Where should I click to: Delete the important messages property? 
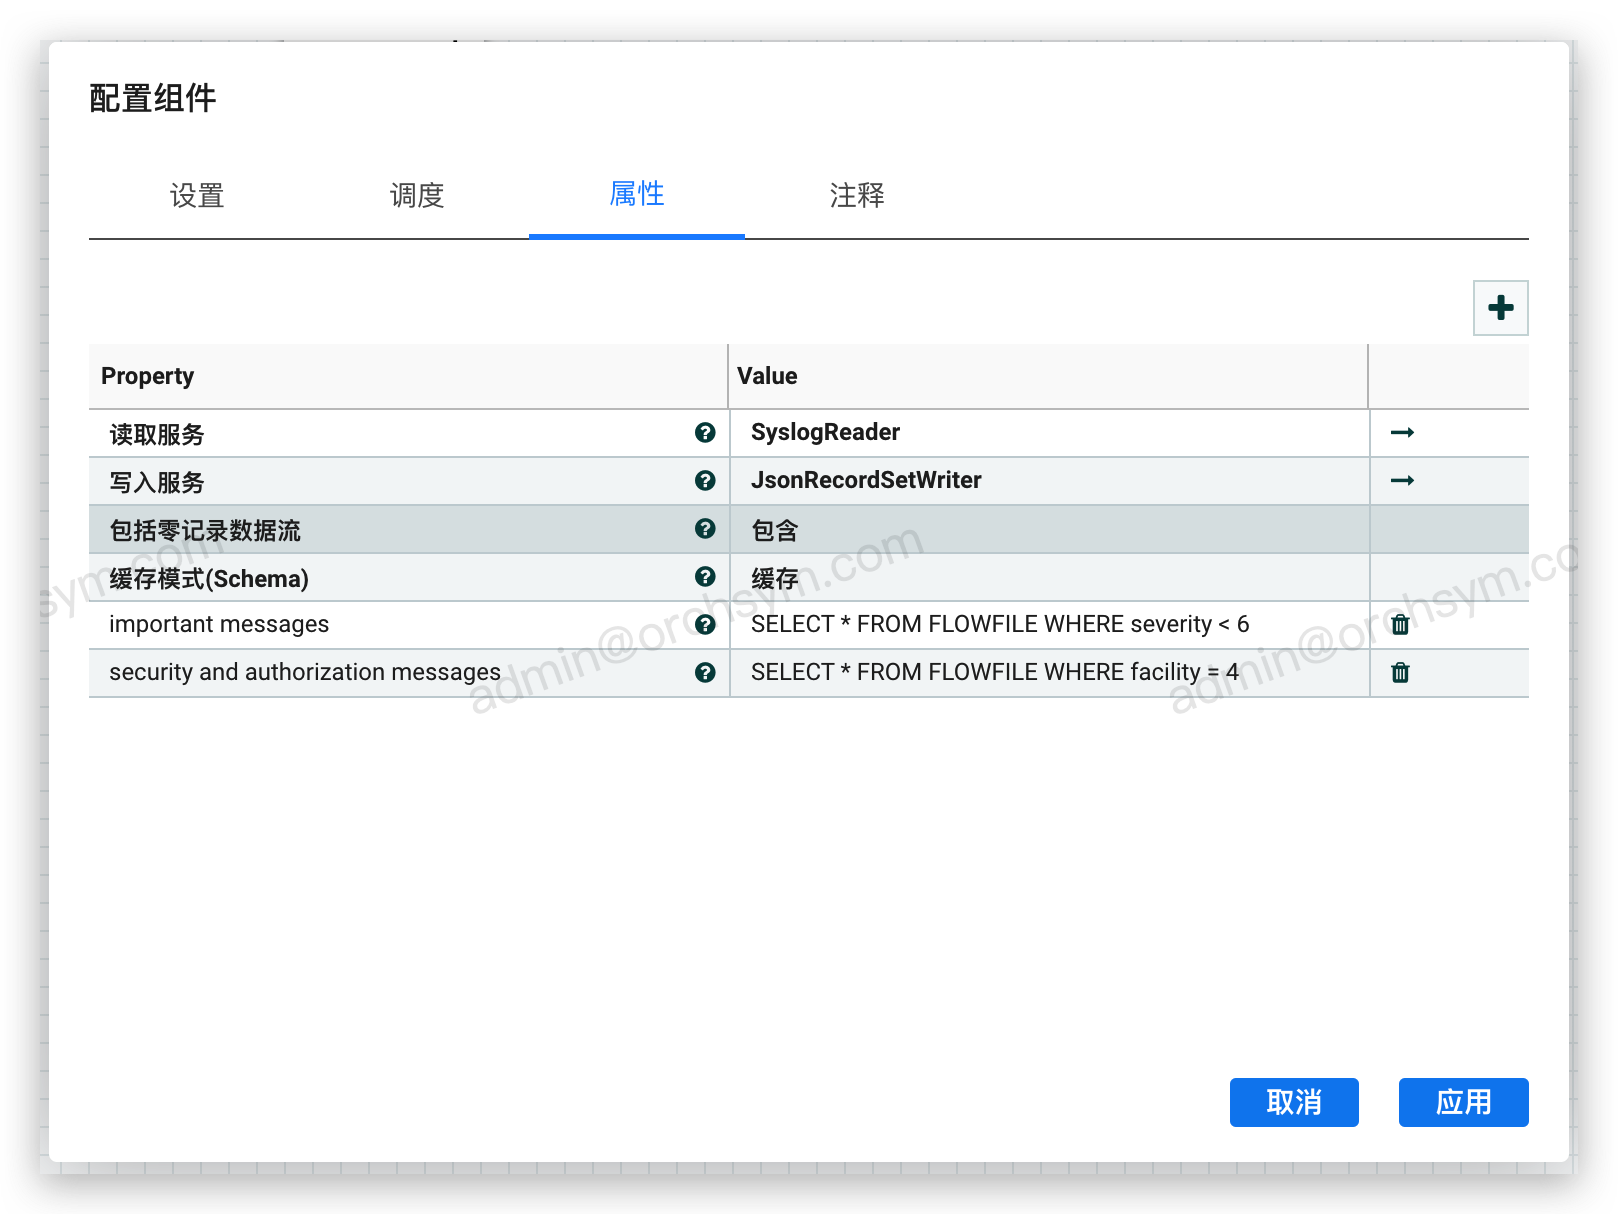coord(1400,625)
